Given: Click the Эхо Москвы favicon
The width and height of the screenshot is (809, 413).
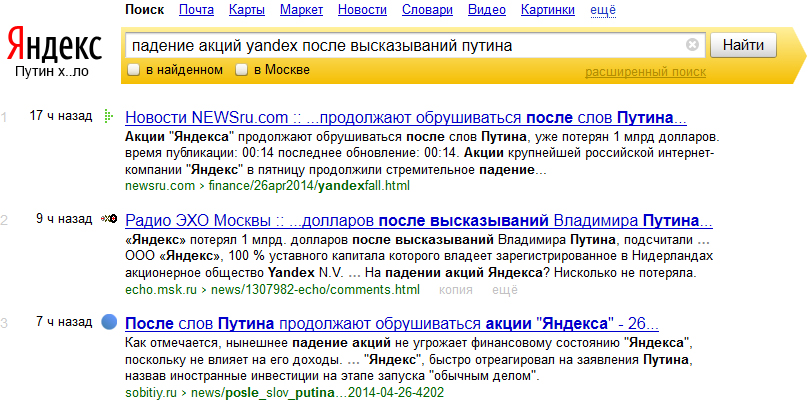Looking at the screenshot, I should [109, 219].
